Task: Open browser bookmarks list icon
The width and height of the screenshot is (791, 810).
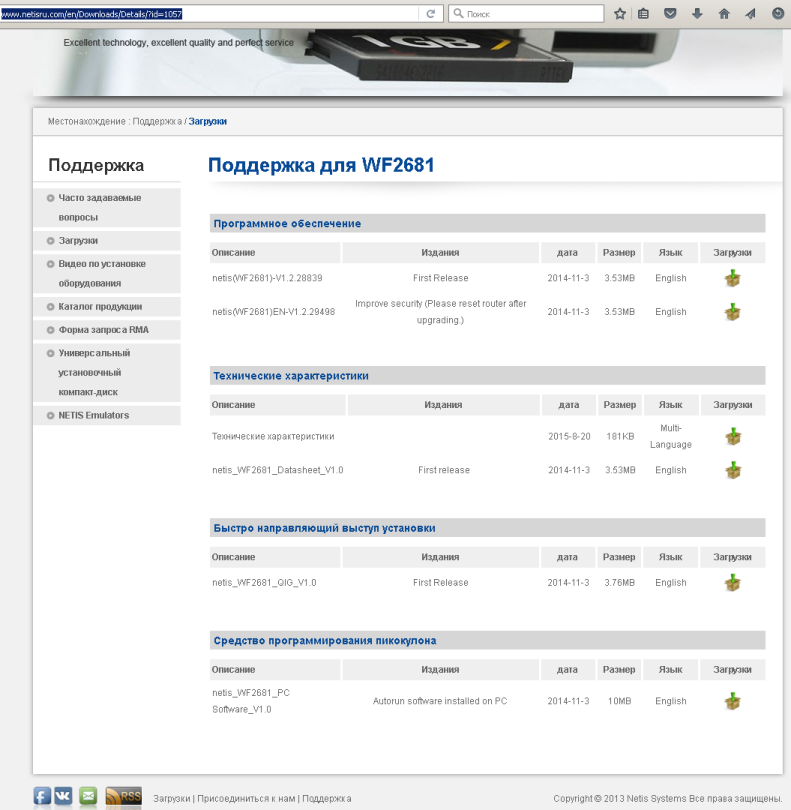Action: 643,14
